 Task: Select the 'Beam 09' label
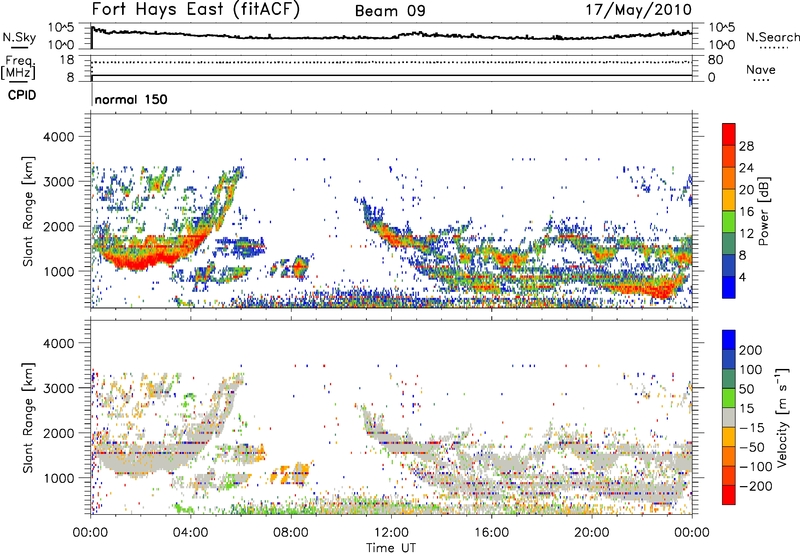point(390,11)
